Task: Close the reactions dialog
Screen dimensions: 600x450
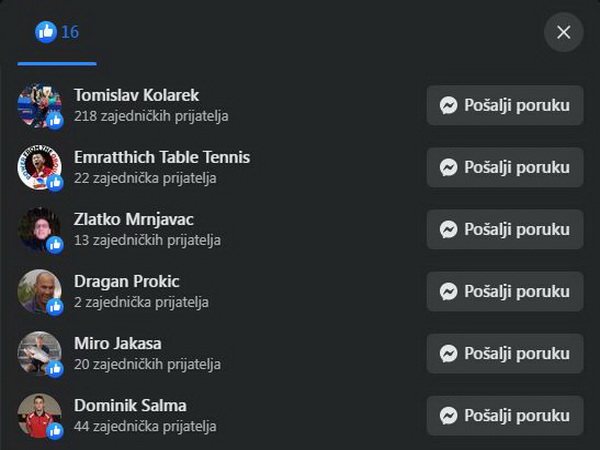Action: point(563,32)
